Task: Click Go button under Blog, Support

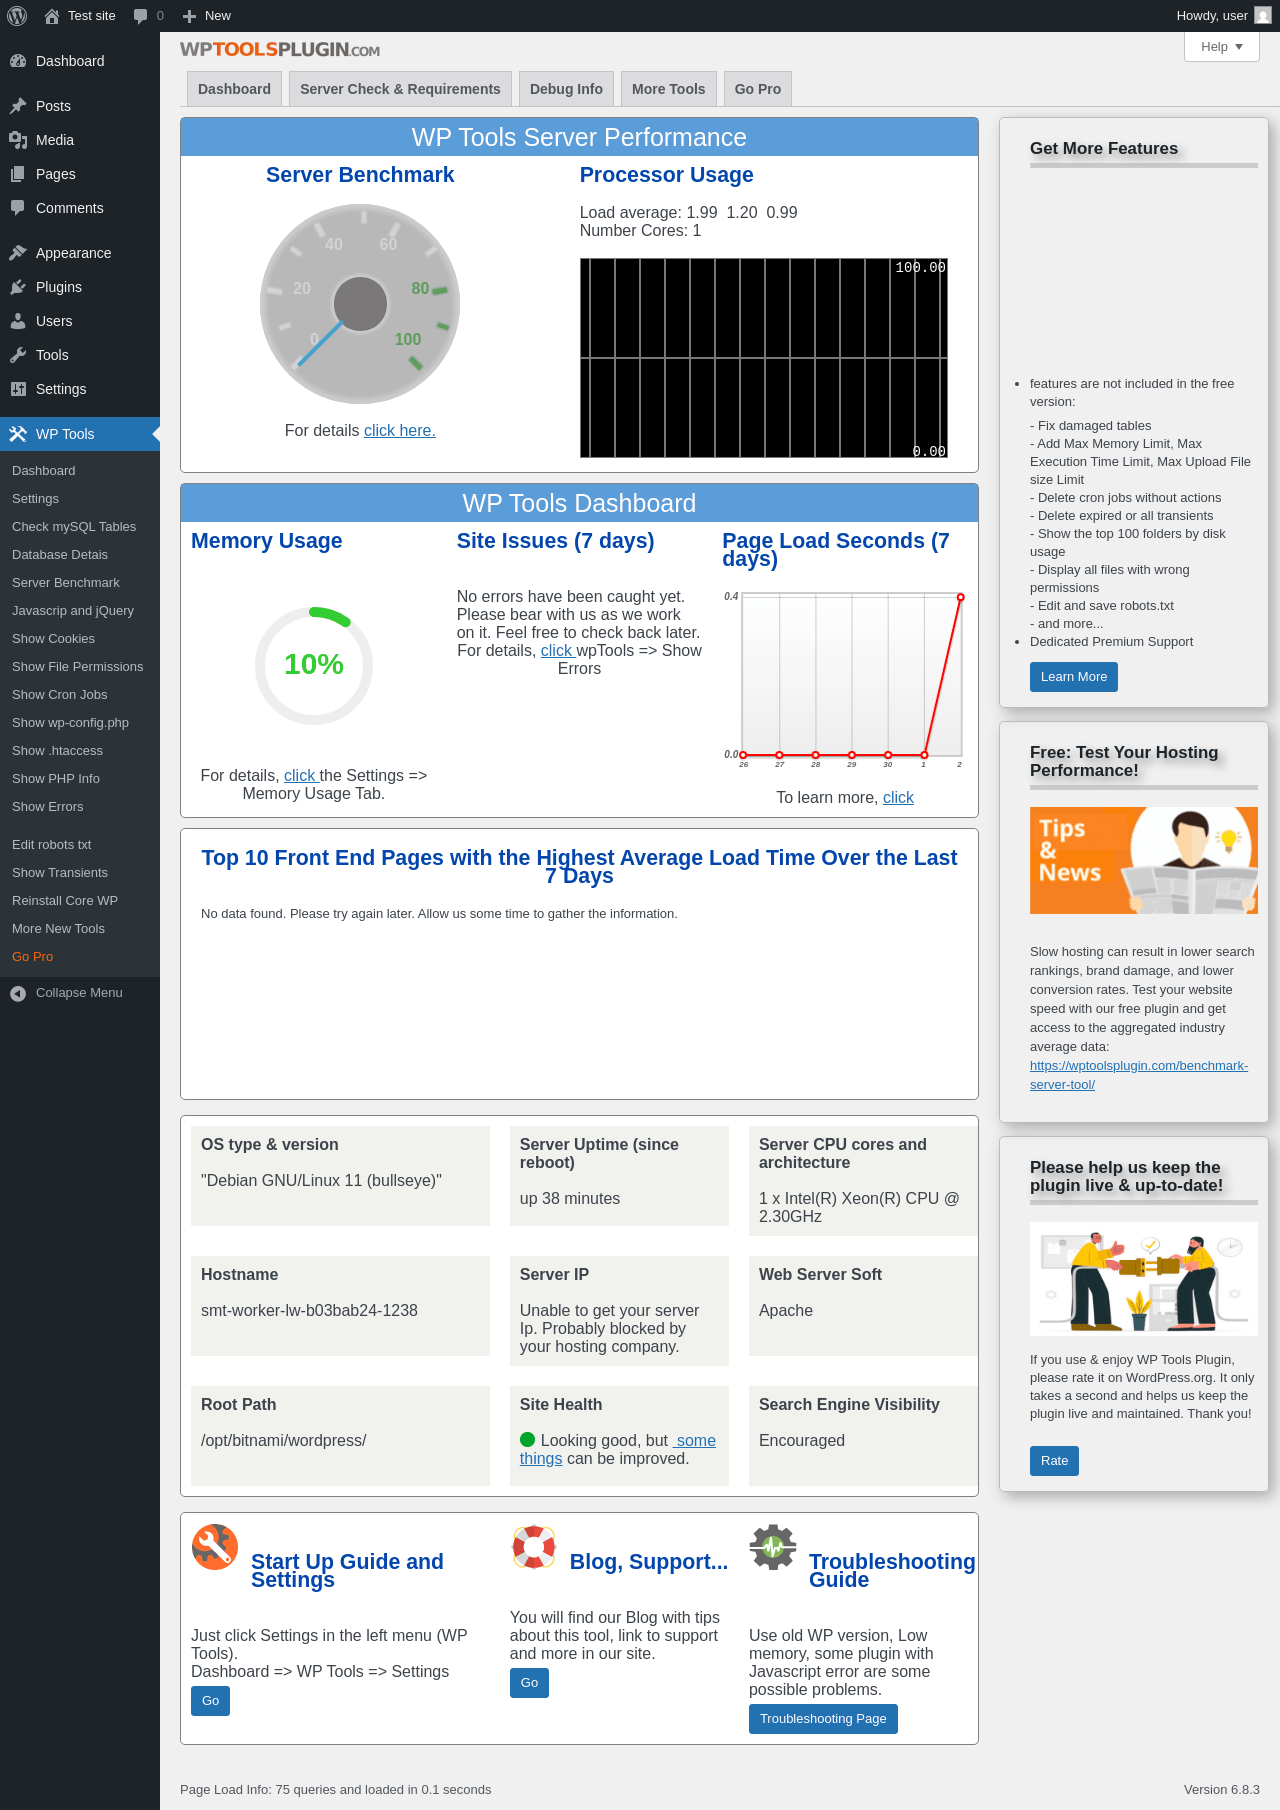Action: [529, 1683]
